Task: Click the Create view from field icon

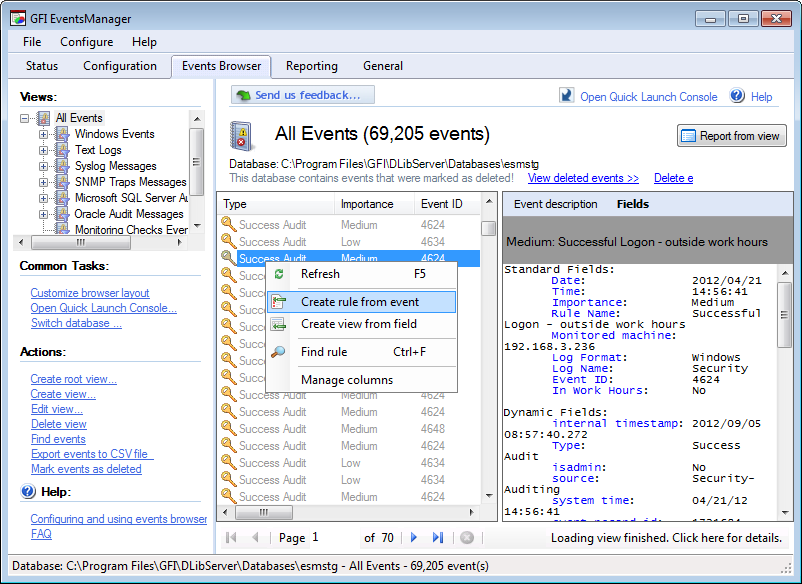Action: 279,324
